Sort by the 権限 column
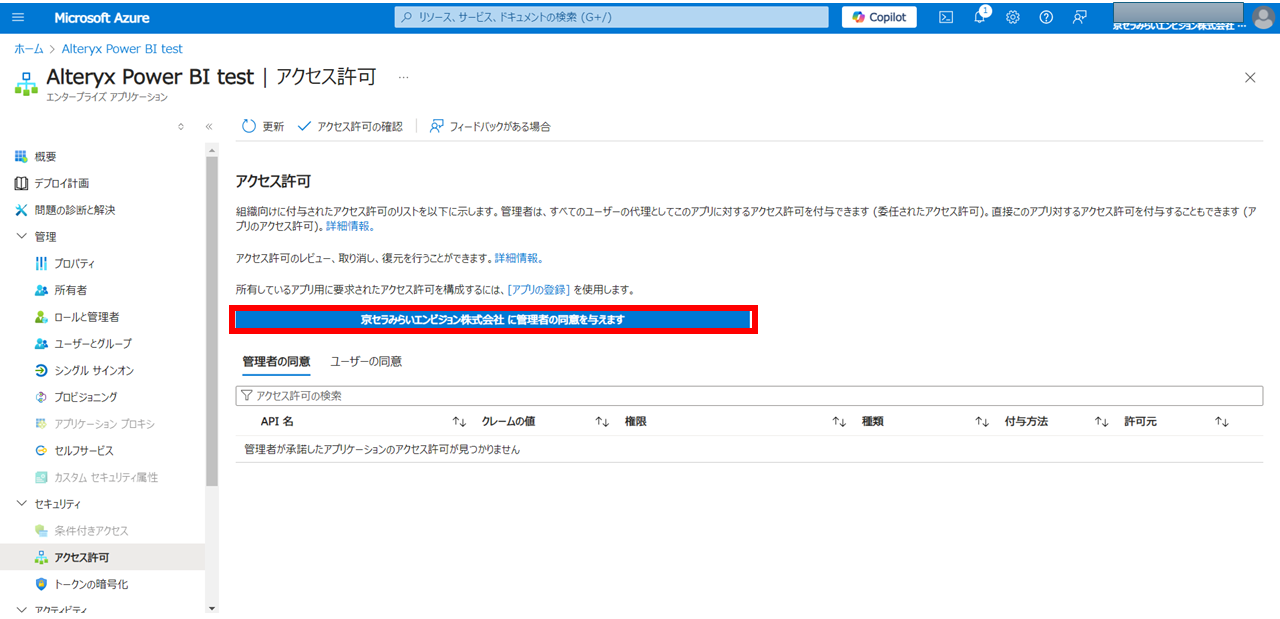Image resolution: width=1280 pixels, height=619 pixels. click(x=636, y=422)
